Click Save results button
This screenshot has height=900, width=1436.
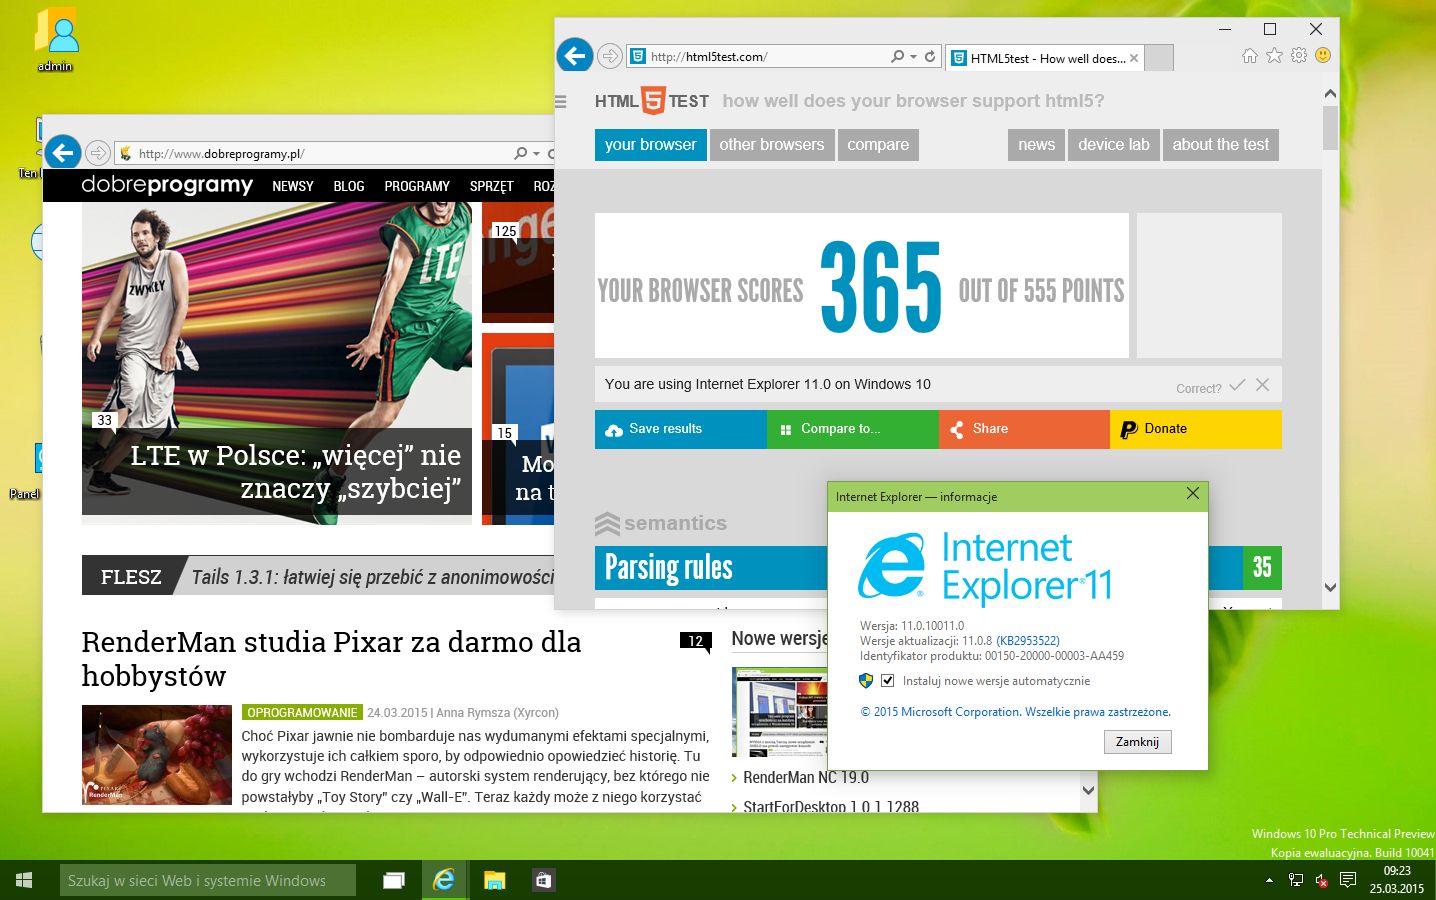tap(680, 429)
